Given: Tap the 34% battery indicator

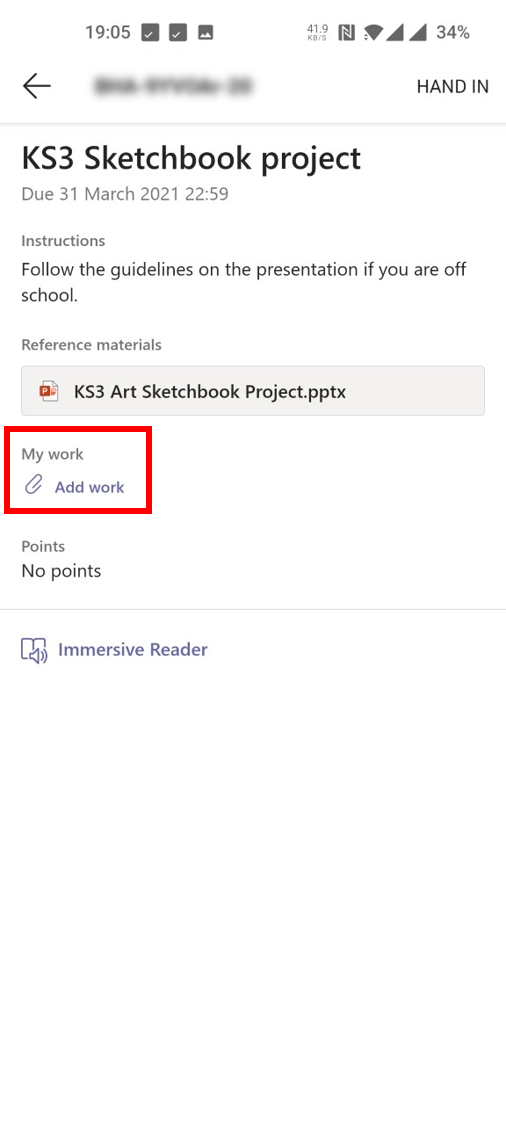Looking at the screenshot, I should (x=452, y=32).
